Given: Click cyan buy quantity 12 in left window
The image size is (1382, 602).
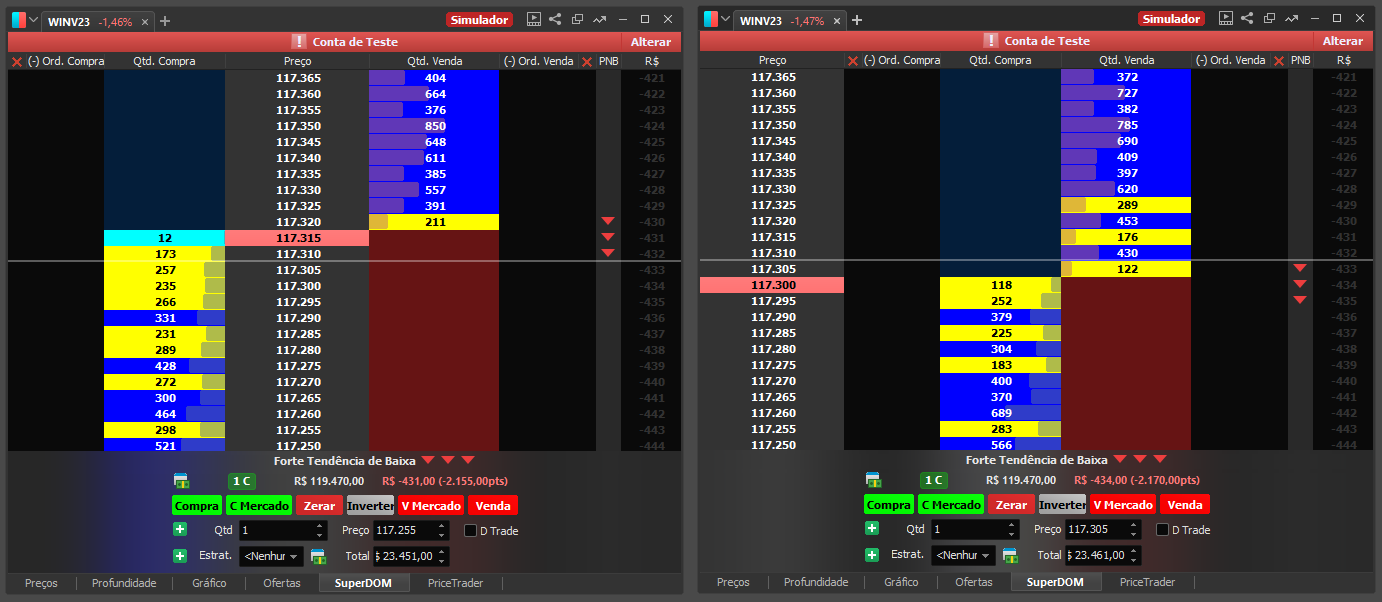Looking at the screenshot, I should pos(165,238).
